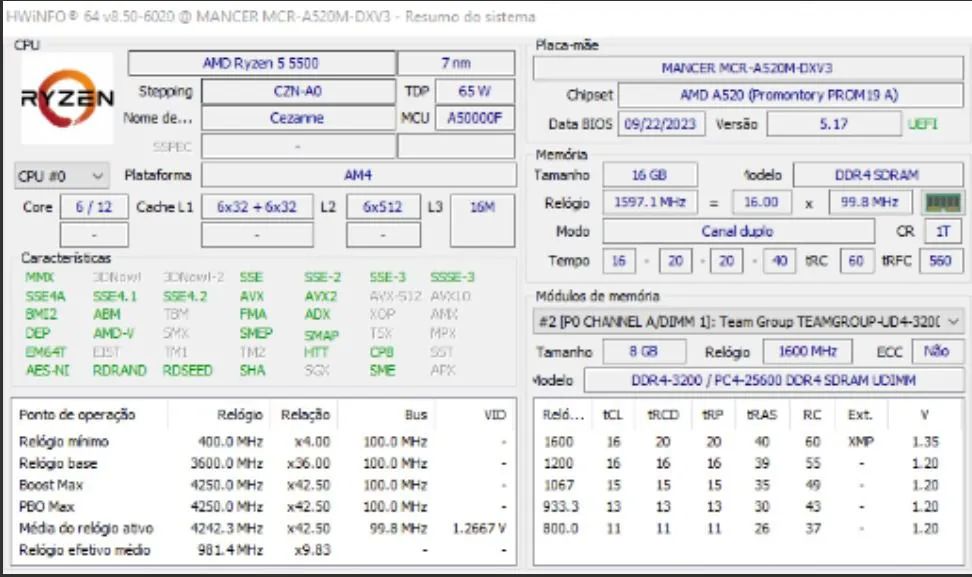Click the Ryzen CPU logo image
This screenshot has width=972, height=577.
click(x=67, y=98)
